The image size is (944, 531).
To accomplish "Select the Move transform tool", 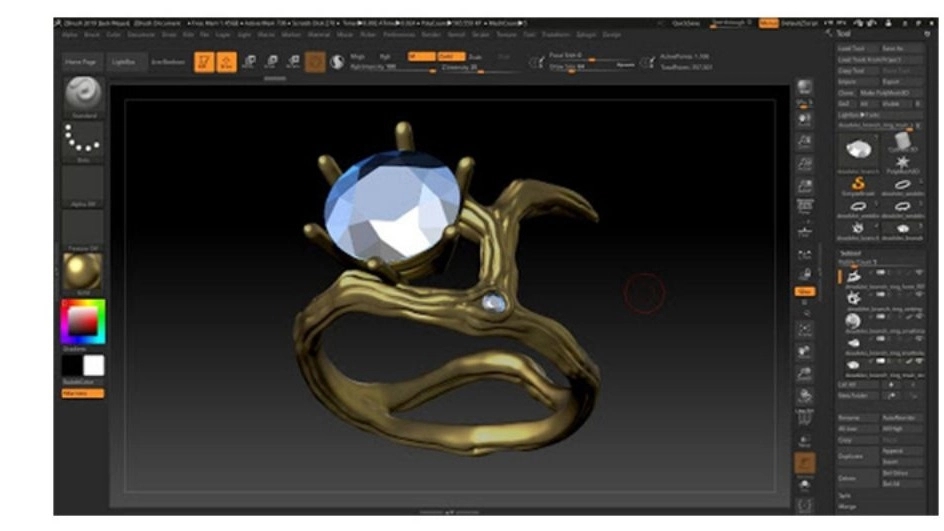I will (249, 61).
